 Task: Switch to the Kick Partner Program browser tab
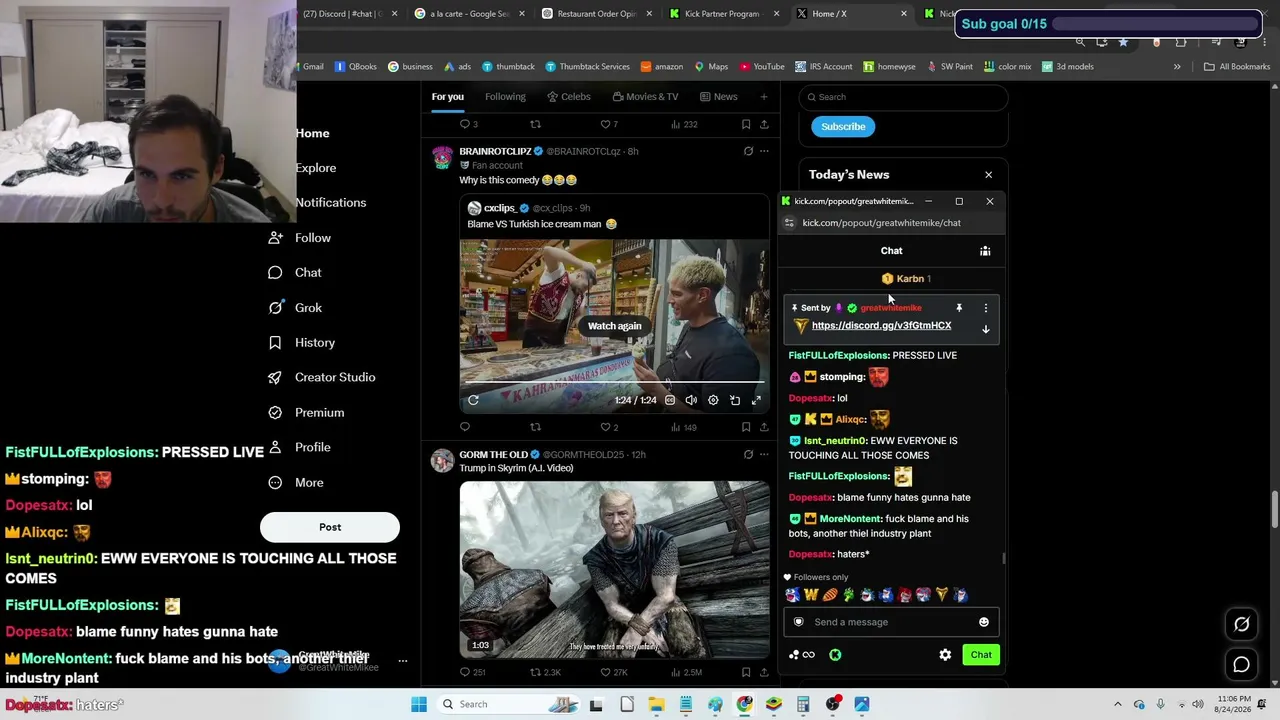coord(722,14)
